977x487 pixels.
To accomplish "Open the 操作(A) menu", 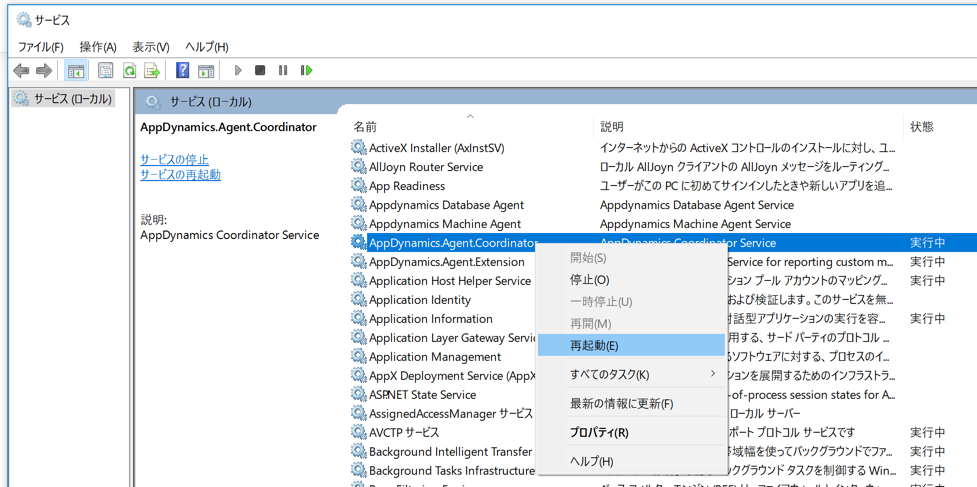I will point(98,47).
